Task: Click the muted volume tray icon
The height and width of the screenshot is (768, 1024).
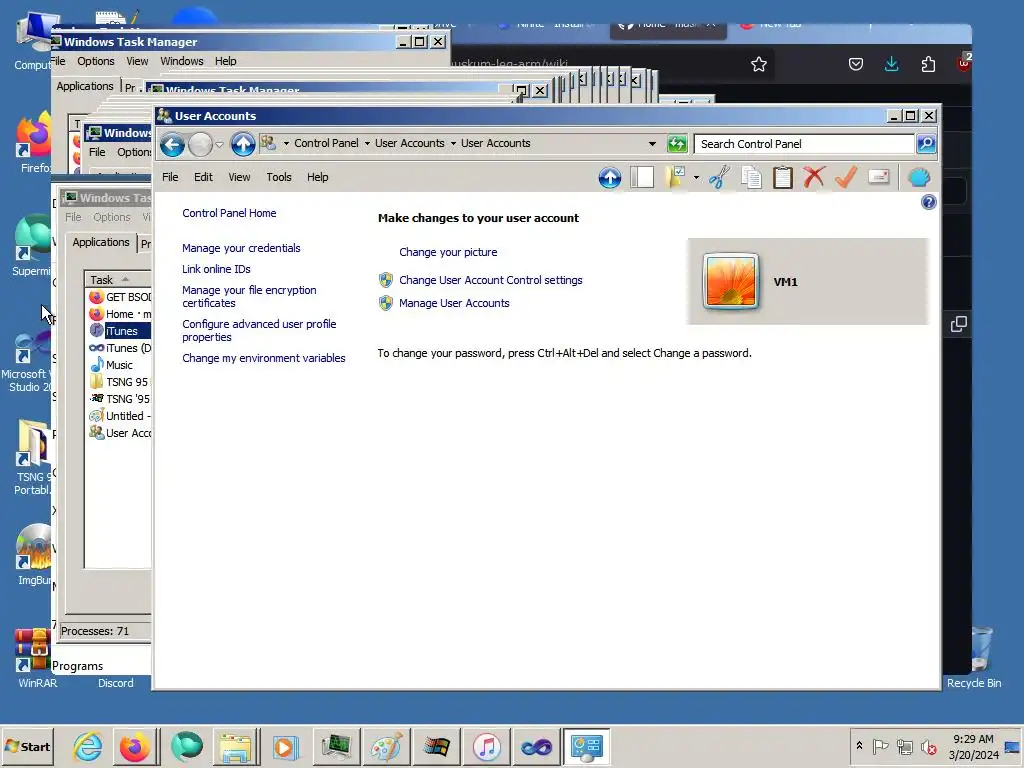Action: (x=928, y=746)
